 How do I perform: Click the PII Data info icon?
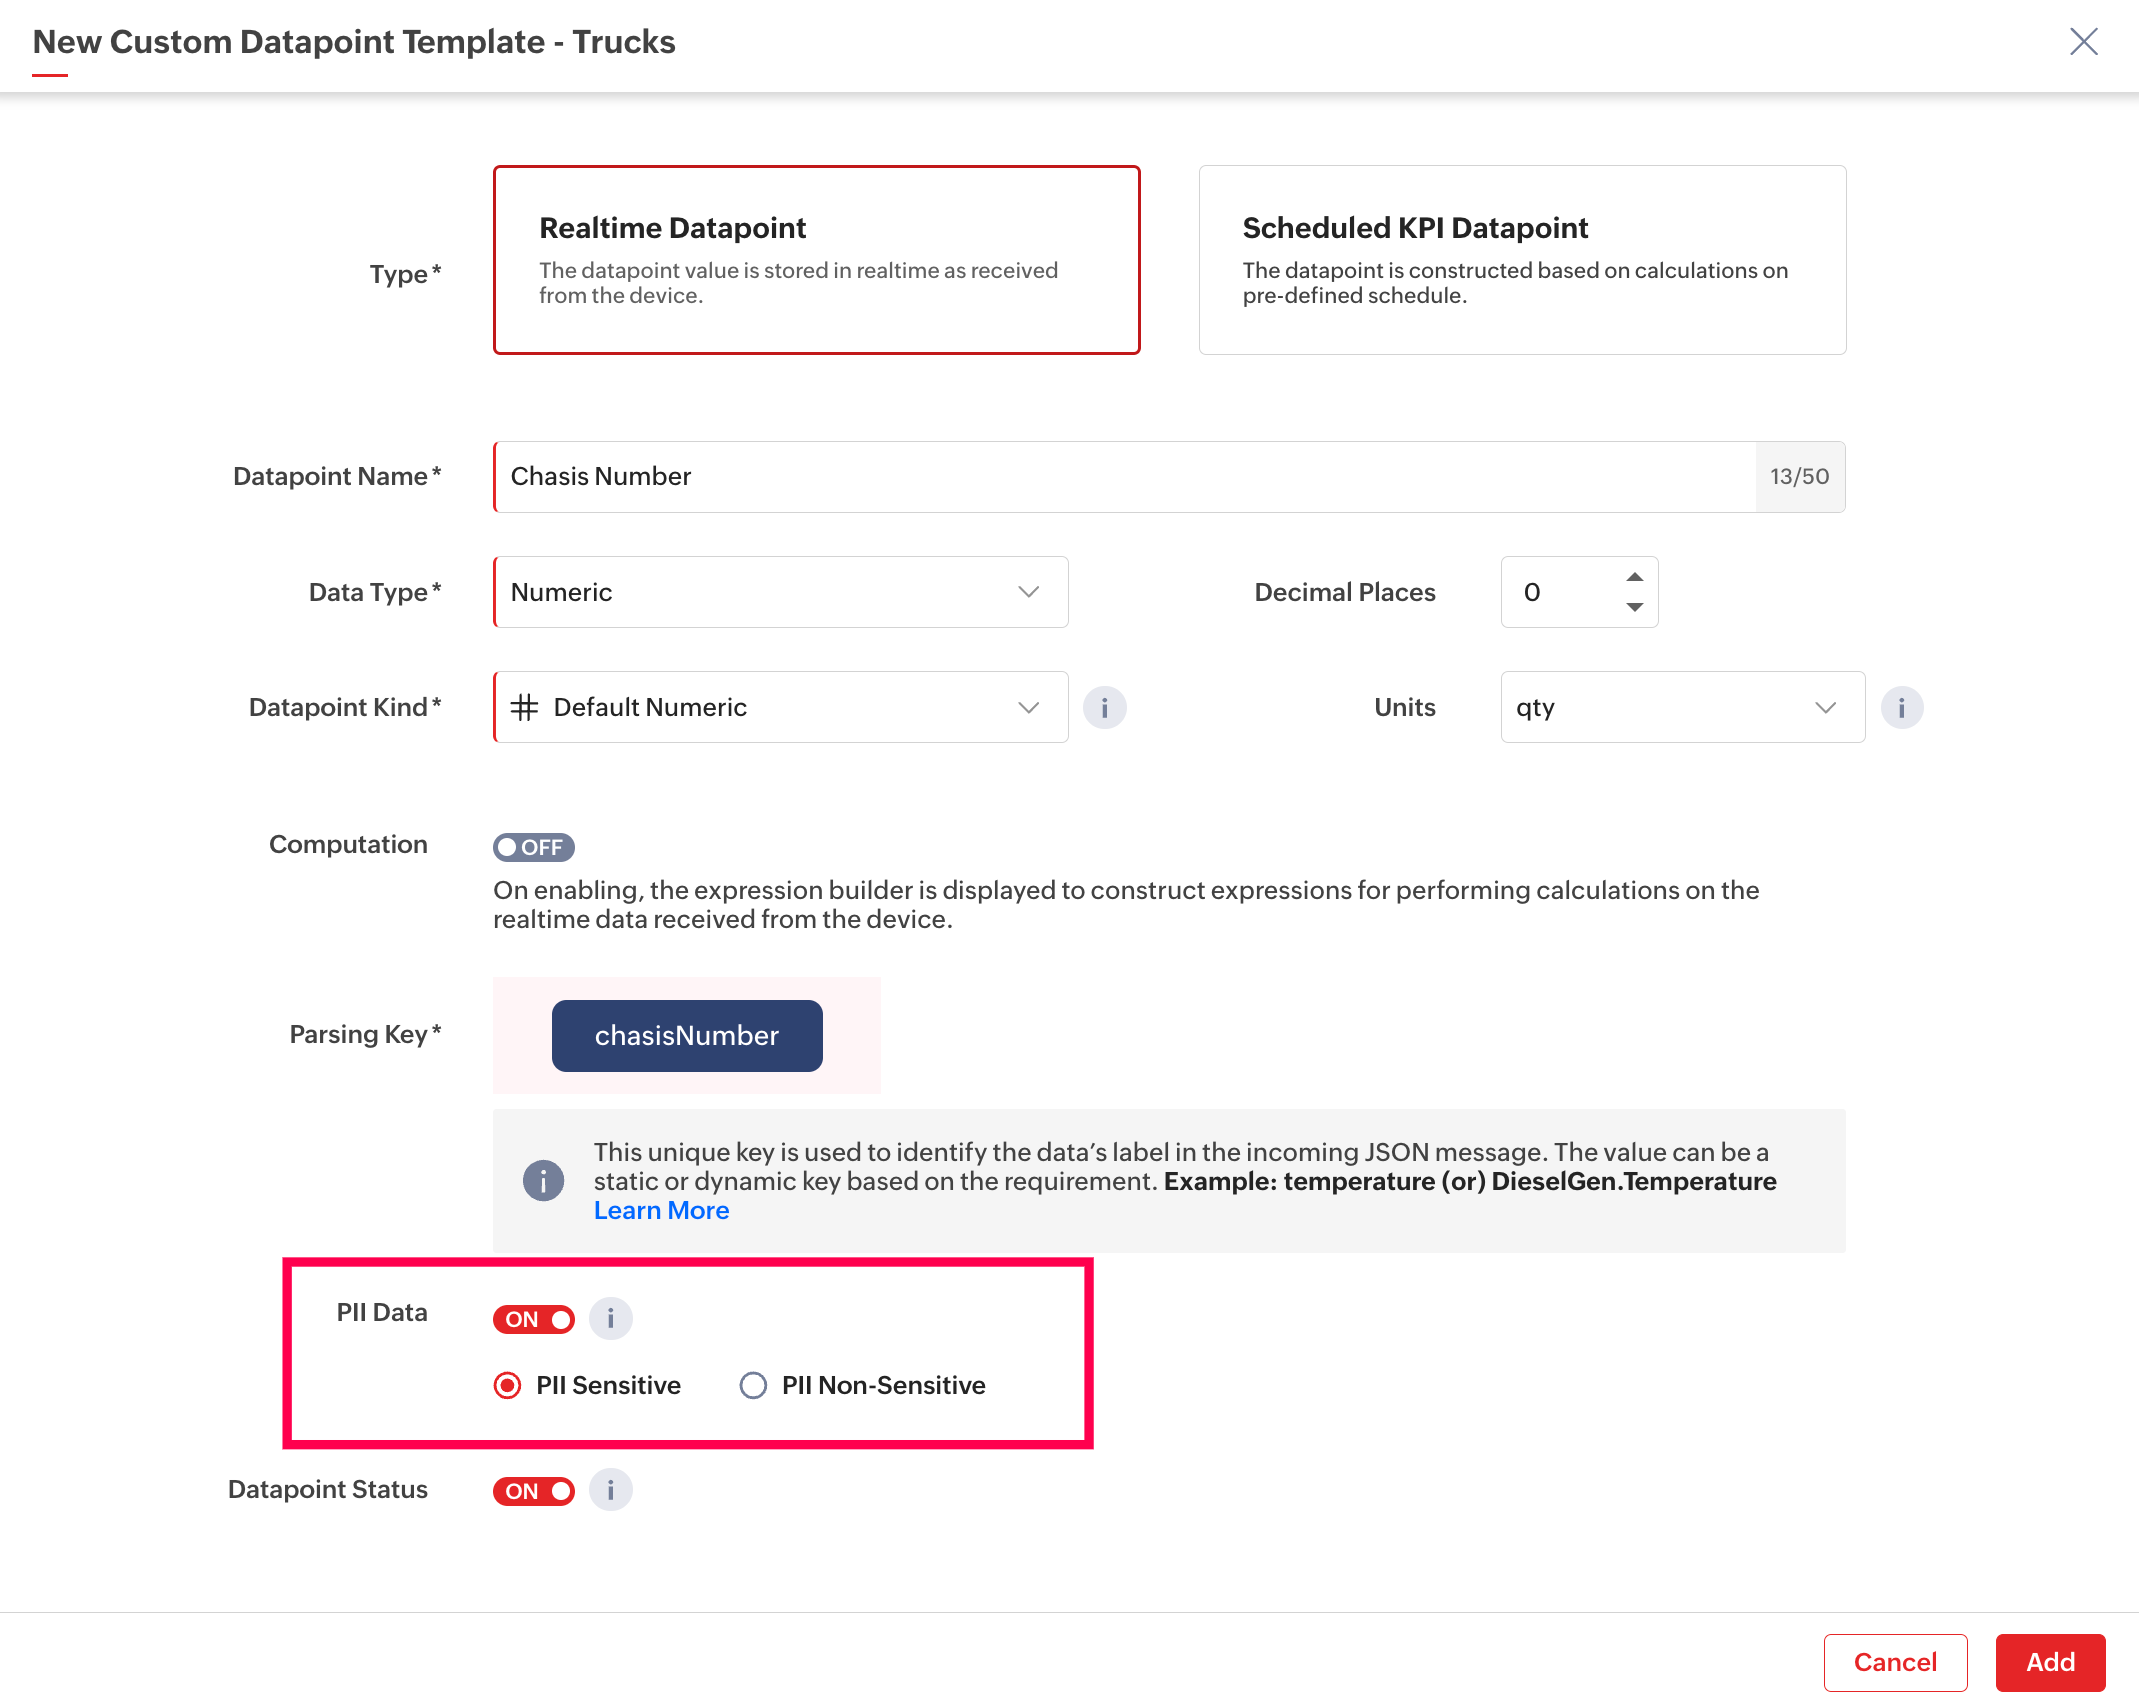pos(610,1318)
